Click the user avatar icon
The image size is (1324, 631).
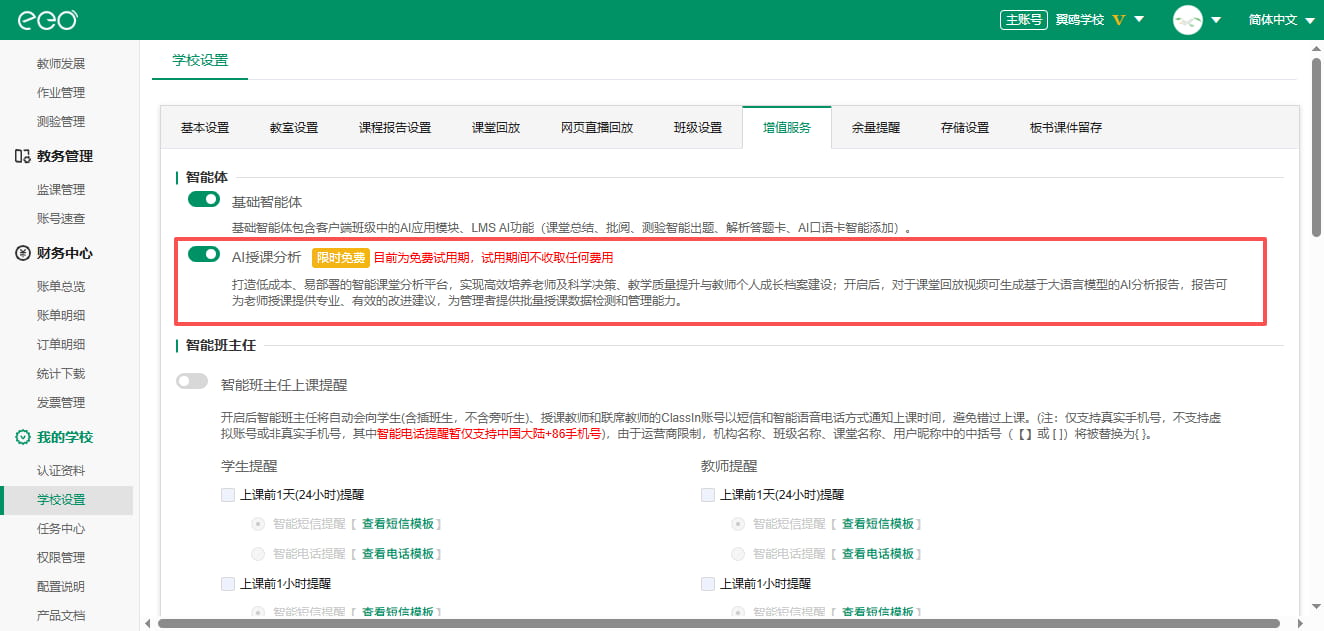[x=1187, y=20]
